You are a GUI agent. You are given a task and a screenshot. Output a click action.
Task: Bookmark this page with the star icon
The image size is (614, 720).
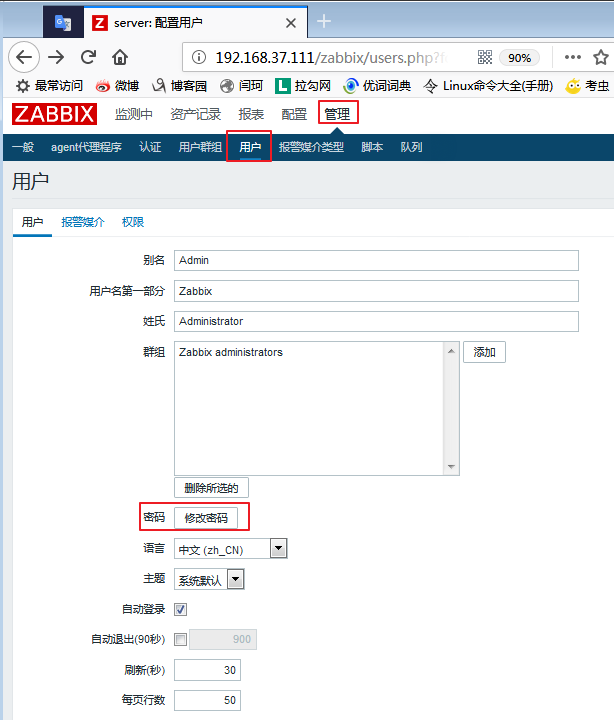click(600, 57)
